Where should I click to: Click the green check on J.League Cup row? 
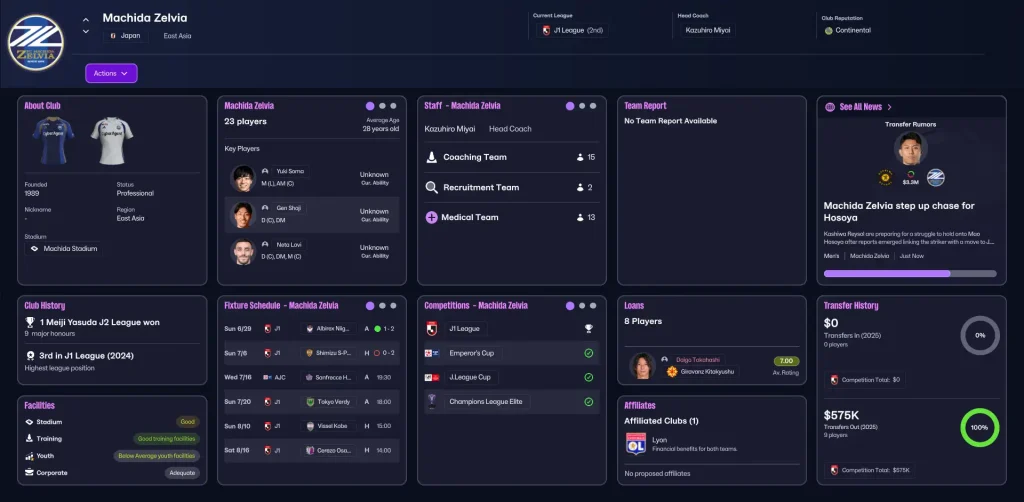(588, 377)
